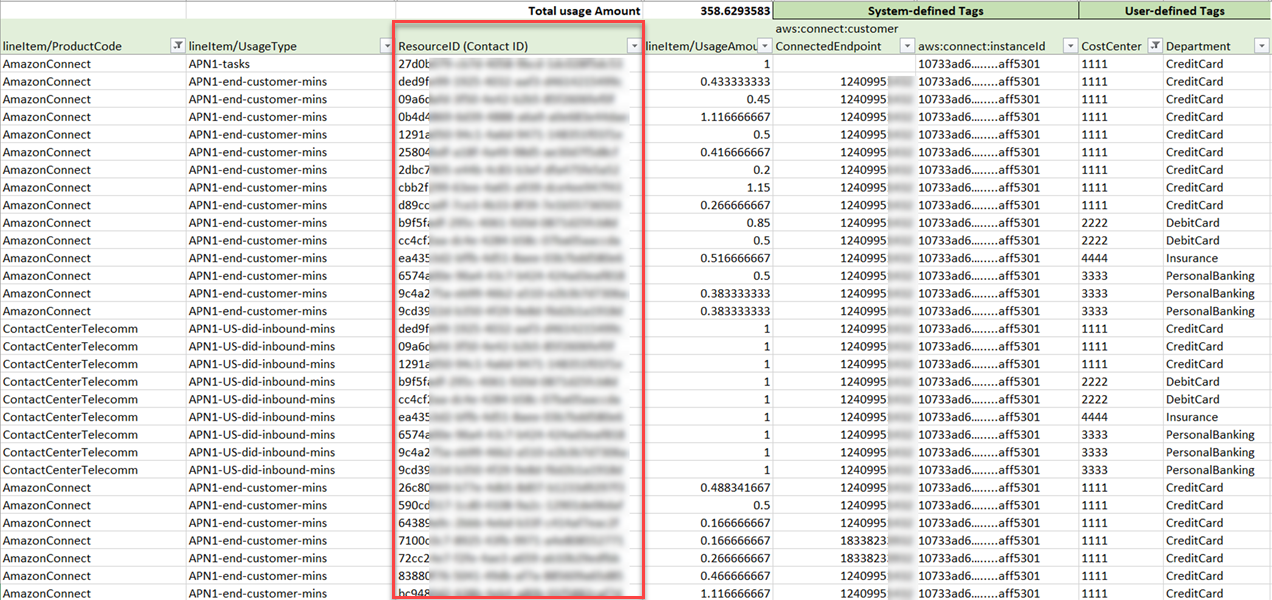Click the lineItem/UsageAmount filter arrow
Viewport: 1272px width, 600px height.
[767, 45]
